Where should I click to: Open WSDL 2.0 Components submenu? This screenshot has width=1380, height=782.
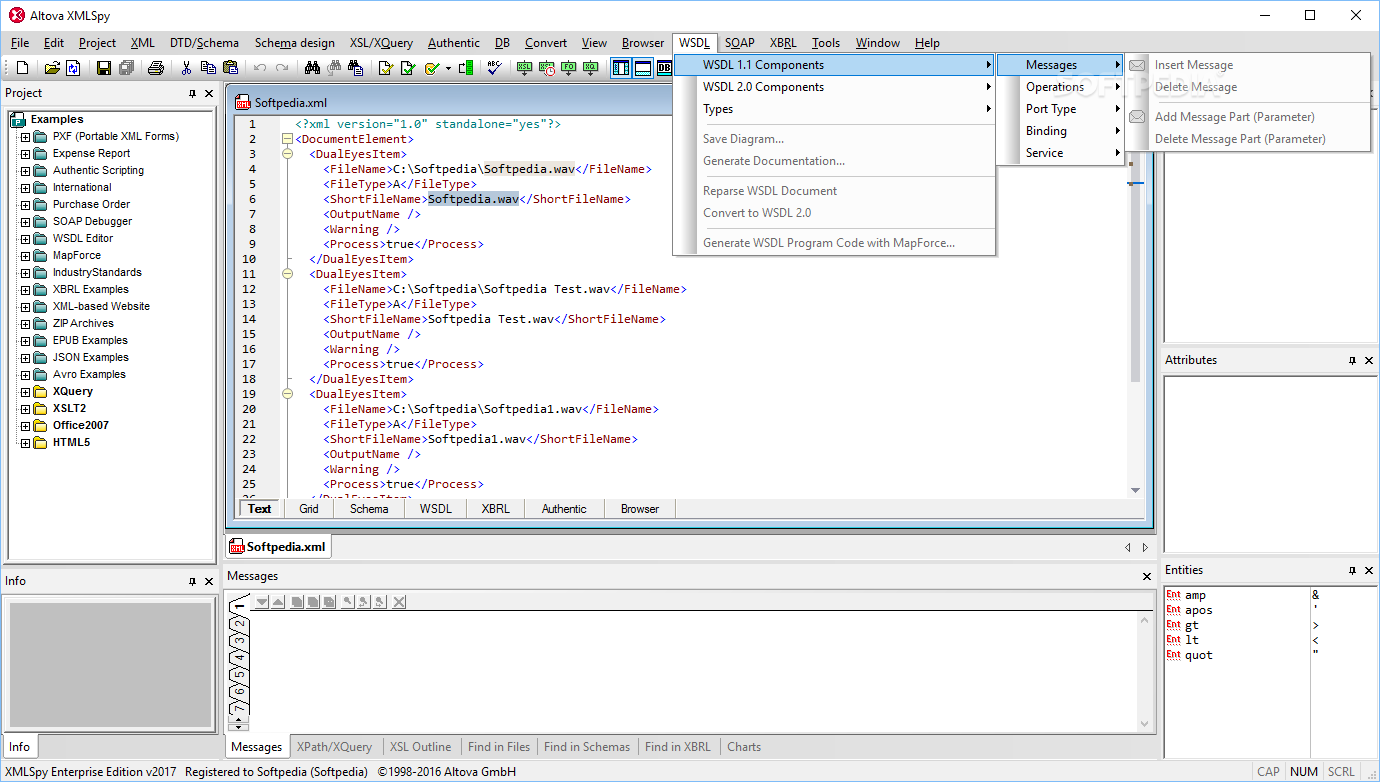[834, 87]
